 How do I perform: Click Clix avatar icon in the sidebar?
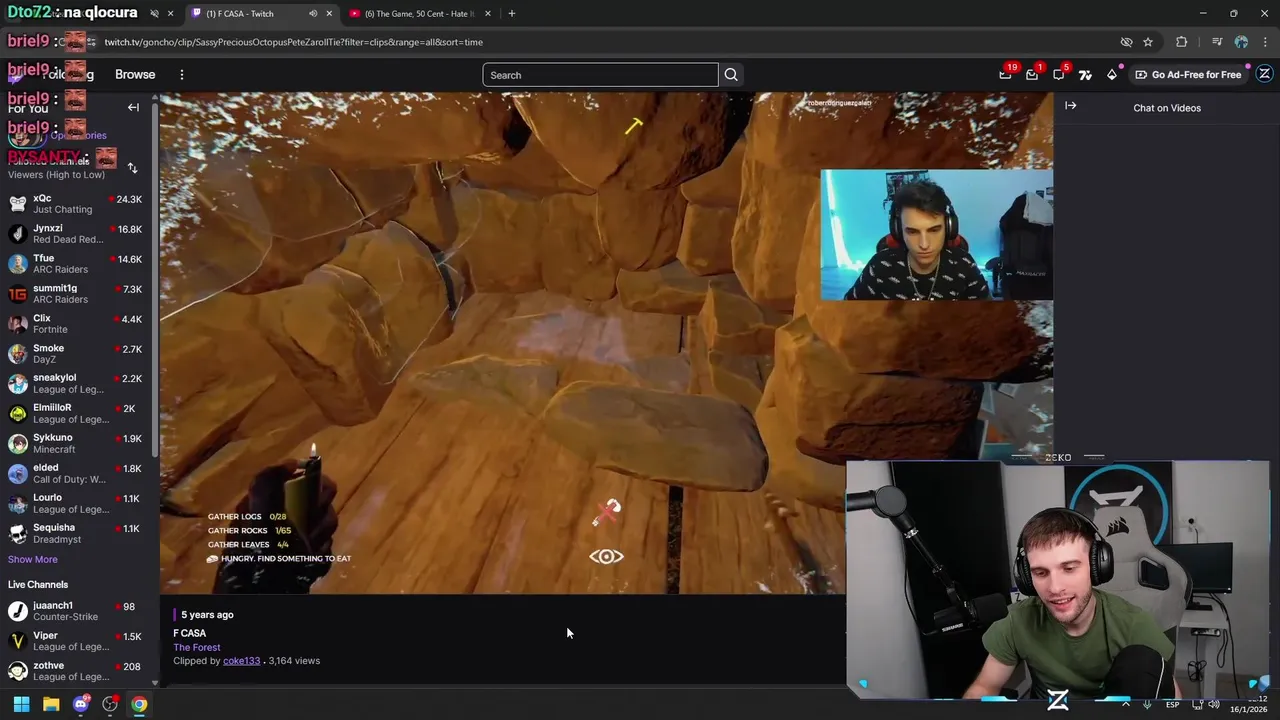tap(17, 324)
